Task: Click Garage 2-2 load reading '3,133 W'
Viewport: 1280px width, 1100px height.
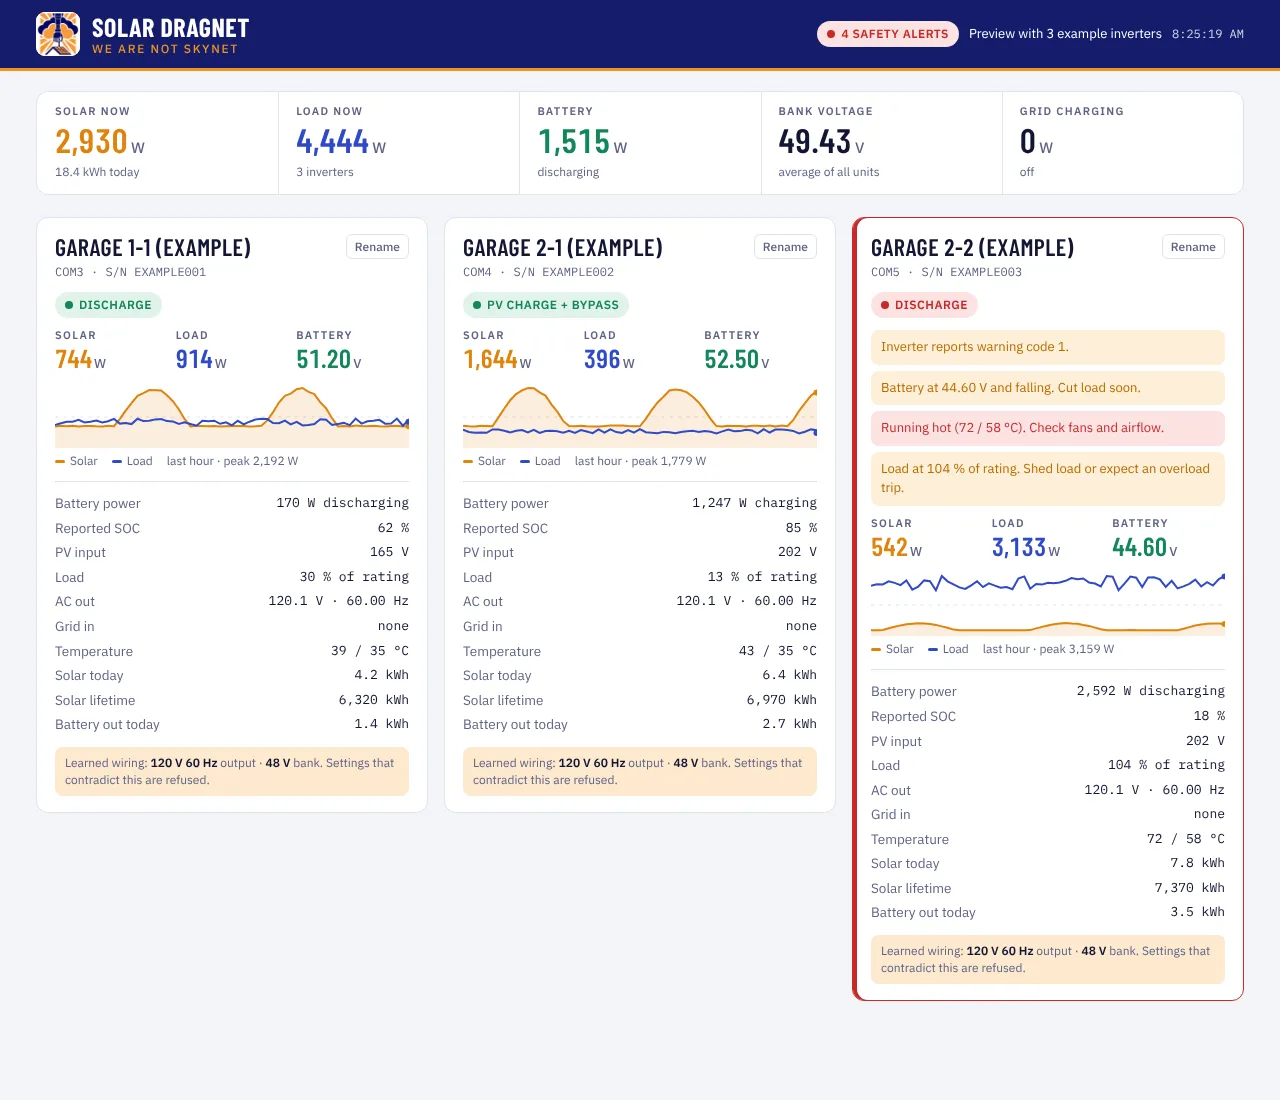Action: click(1026, 548)
